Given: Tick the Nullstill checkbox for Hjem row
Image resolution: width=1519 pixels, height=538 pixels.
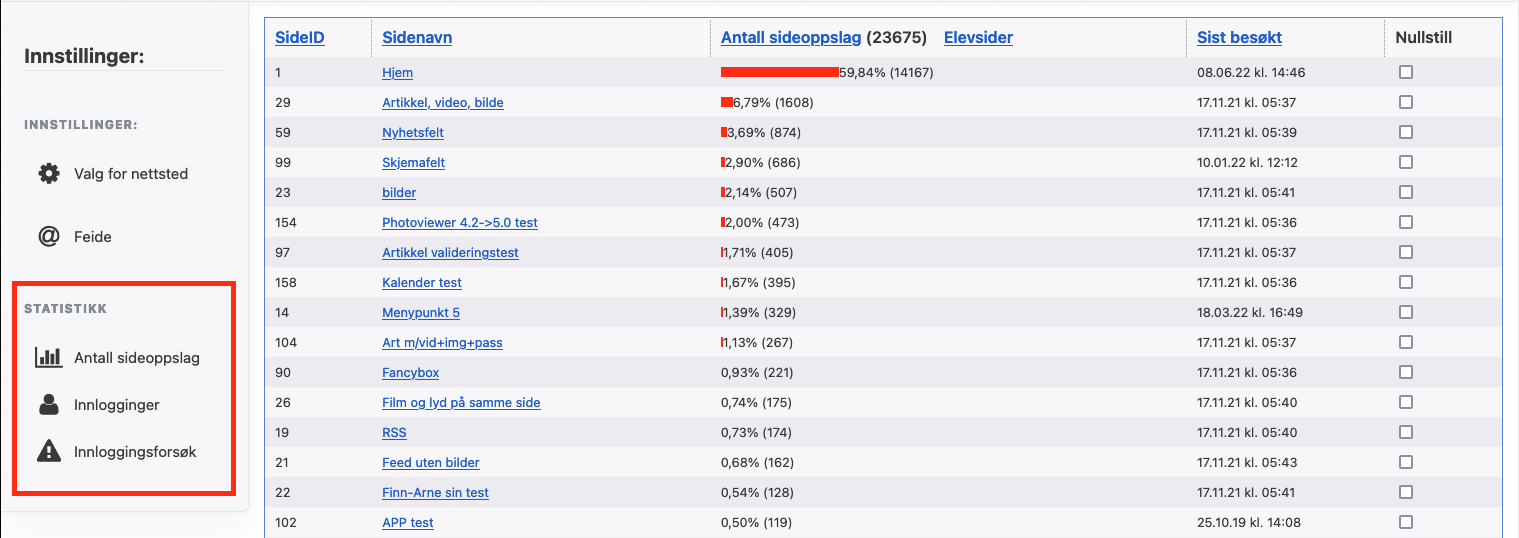Looking at the screenshot, I should coord(1406,72).
